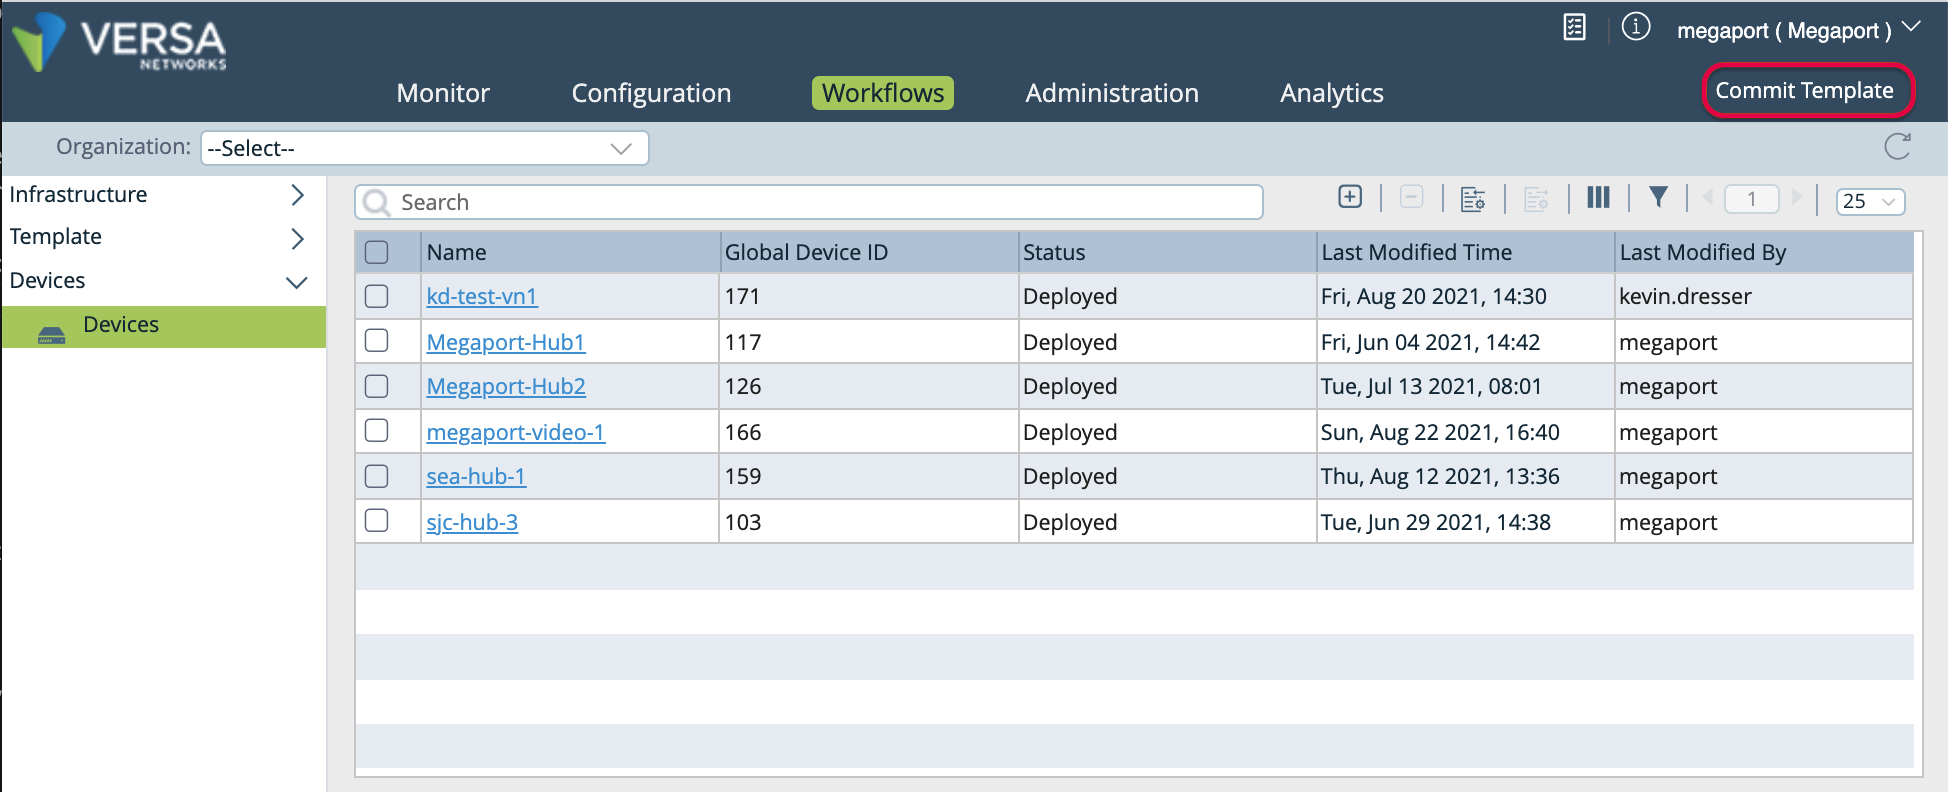The height and width of the screenshot is (792, 1948).
Task: Open the column selector icon
Action: [1598, 198]
